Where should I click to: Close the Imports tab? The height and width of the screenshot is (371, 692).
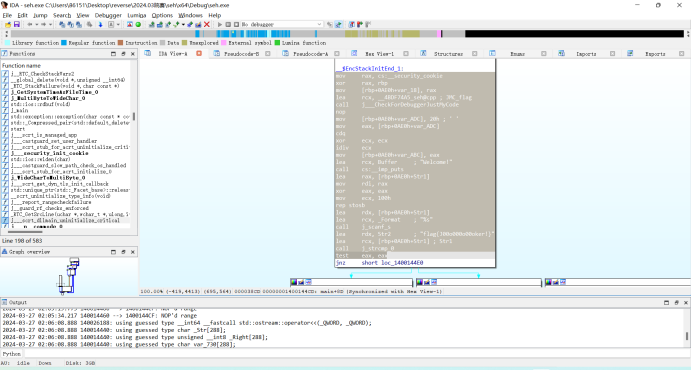click(x=613, y=54)
